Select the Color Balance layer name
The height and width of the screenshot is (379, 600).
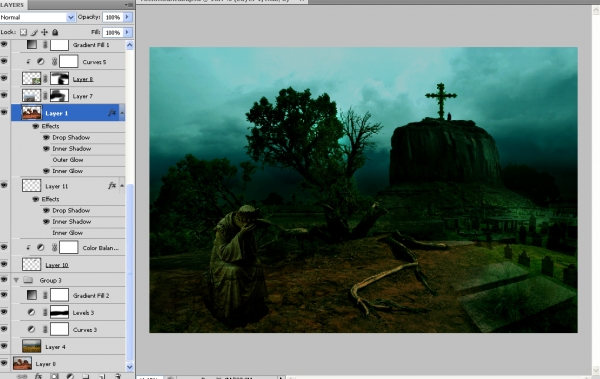click(101, 248)
